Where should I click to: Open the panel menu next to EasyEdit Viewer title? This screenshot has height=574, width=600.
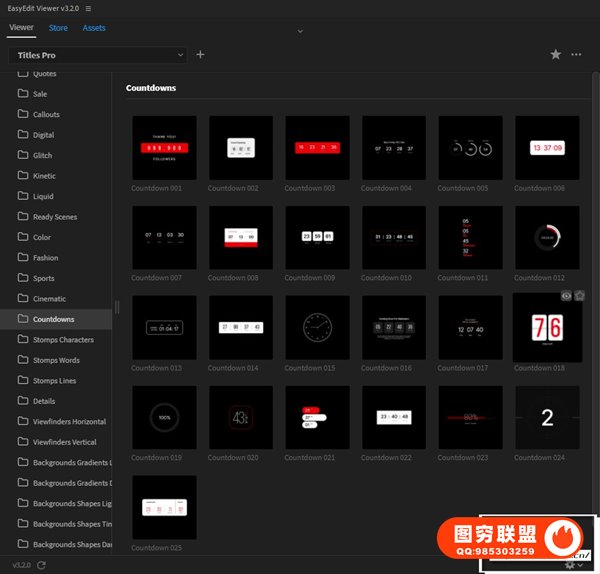click(89, 8)
